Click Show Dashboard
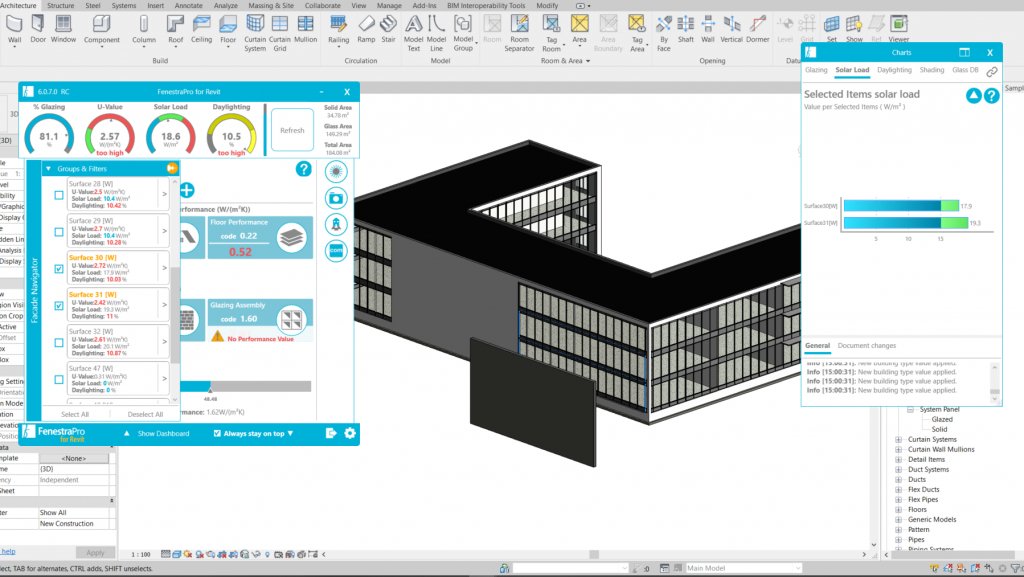The height and width of the screenshot is (577, 1024). [163, 433]
